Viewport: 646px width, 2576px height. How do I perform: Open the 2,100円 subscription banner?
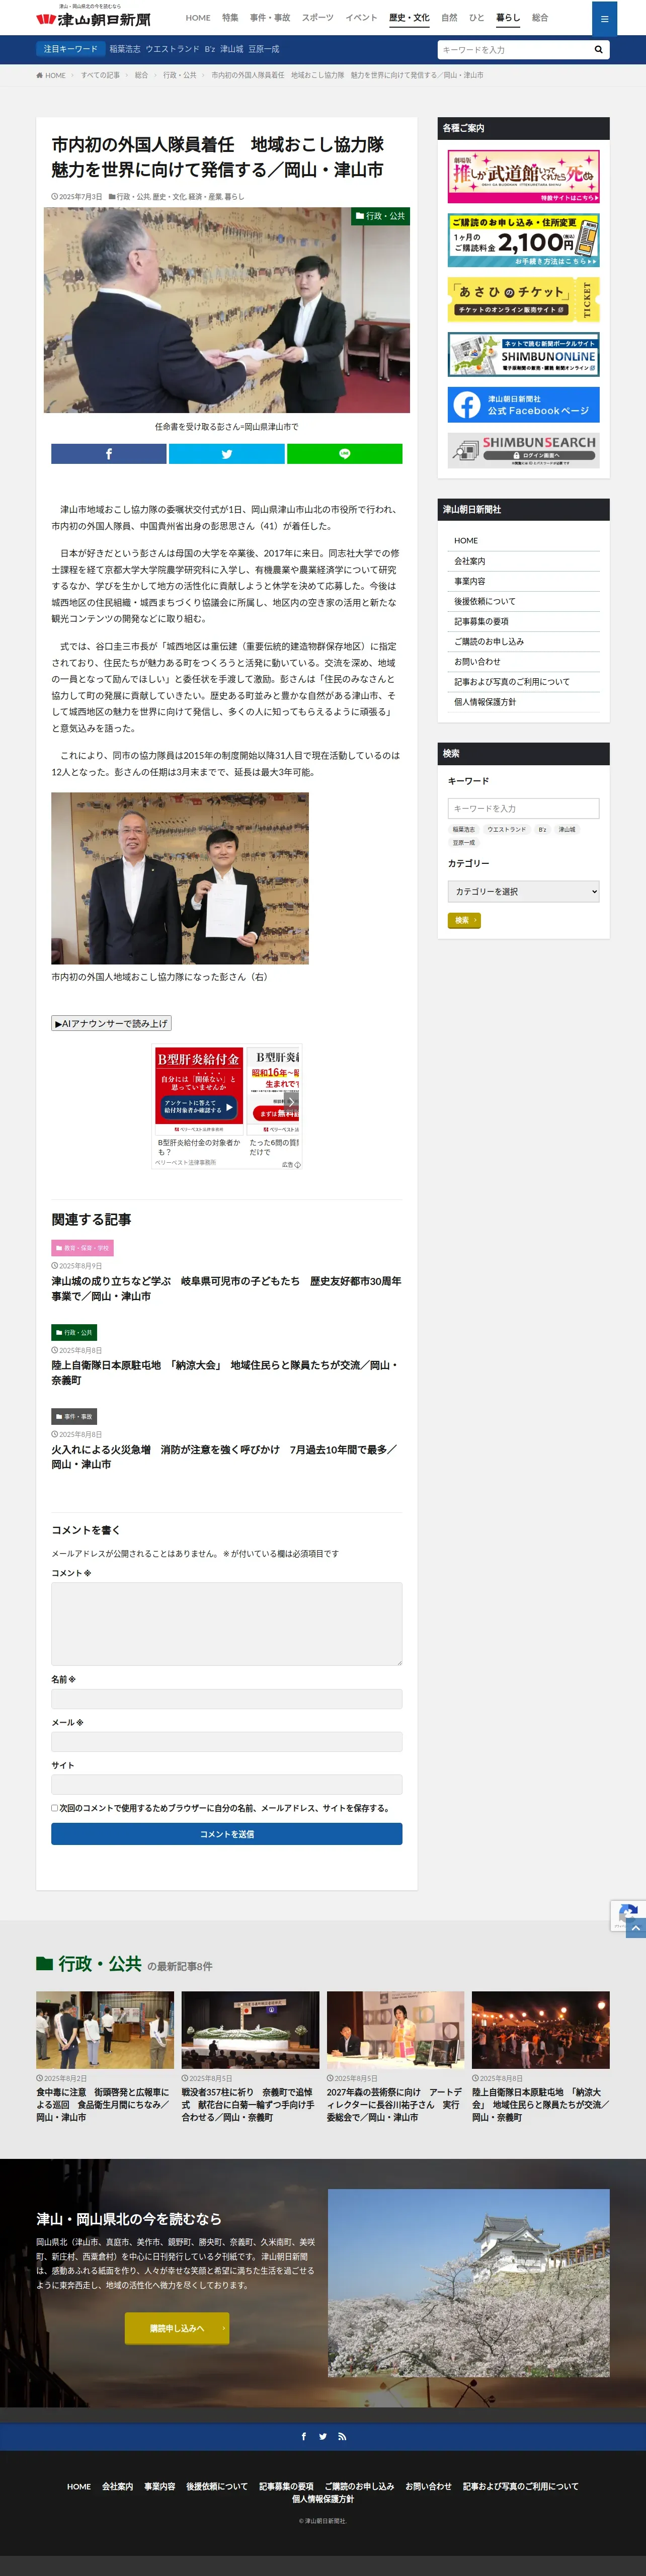click(x=524, y=240)
